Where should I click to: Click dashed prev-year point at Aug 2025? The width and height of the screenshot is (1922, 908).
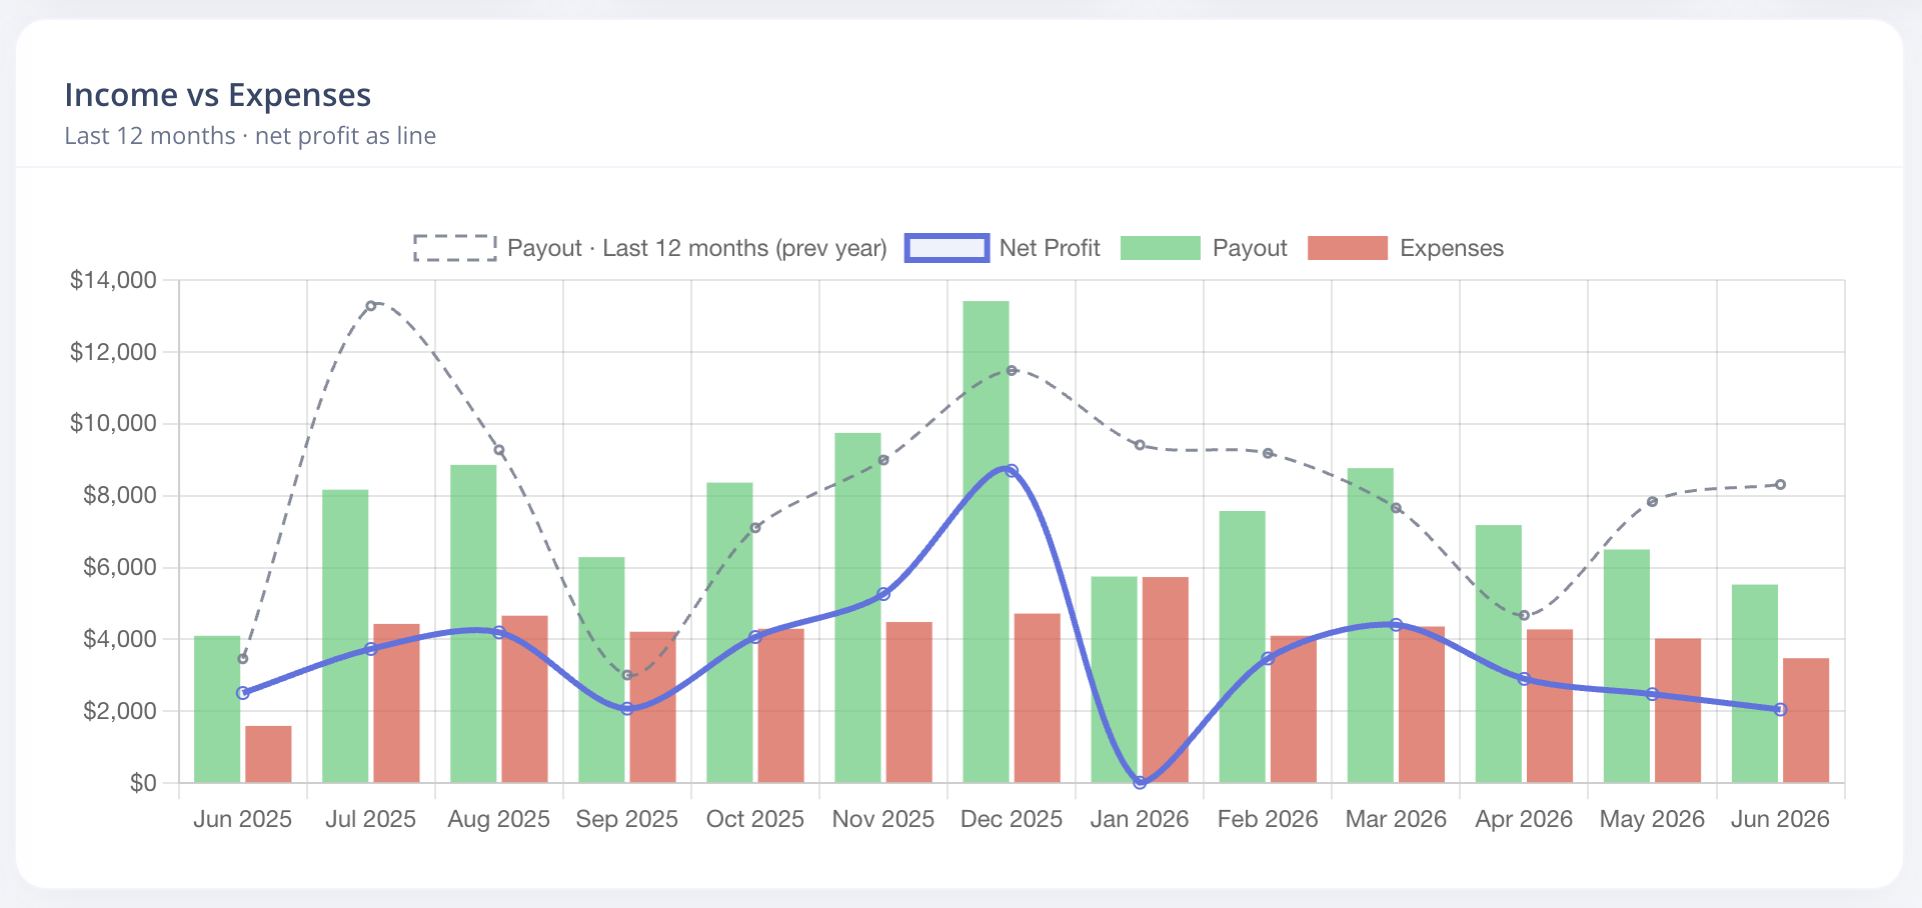click(x=499, y=450)
